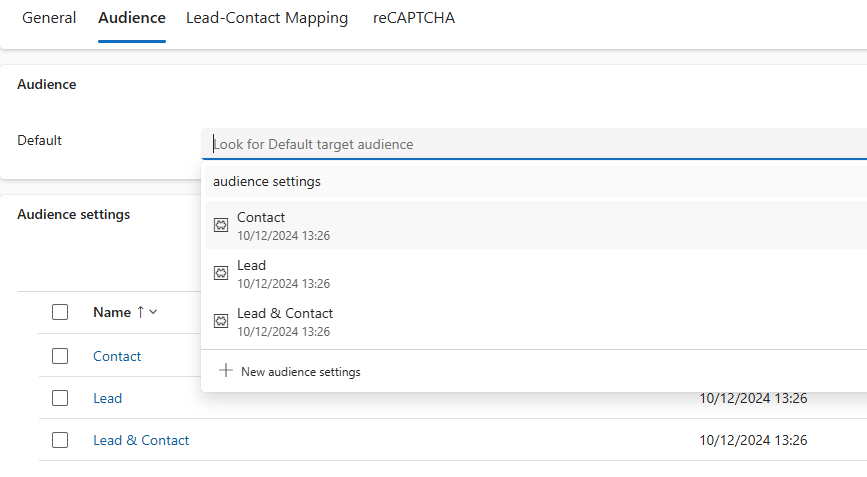Select the Lead & Contact row checkbox
Screen dimensions: 867x477
tap(60, 440)
